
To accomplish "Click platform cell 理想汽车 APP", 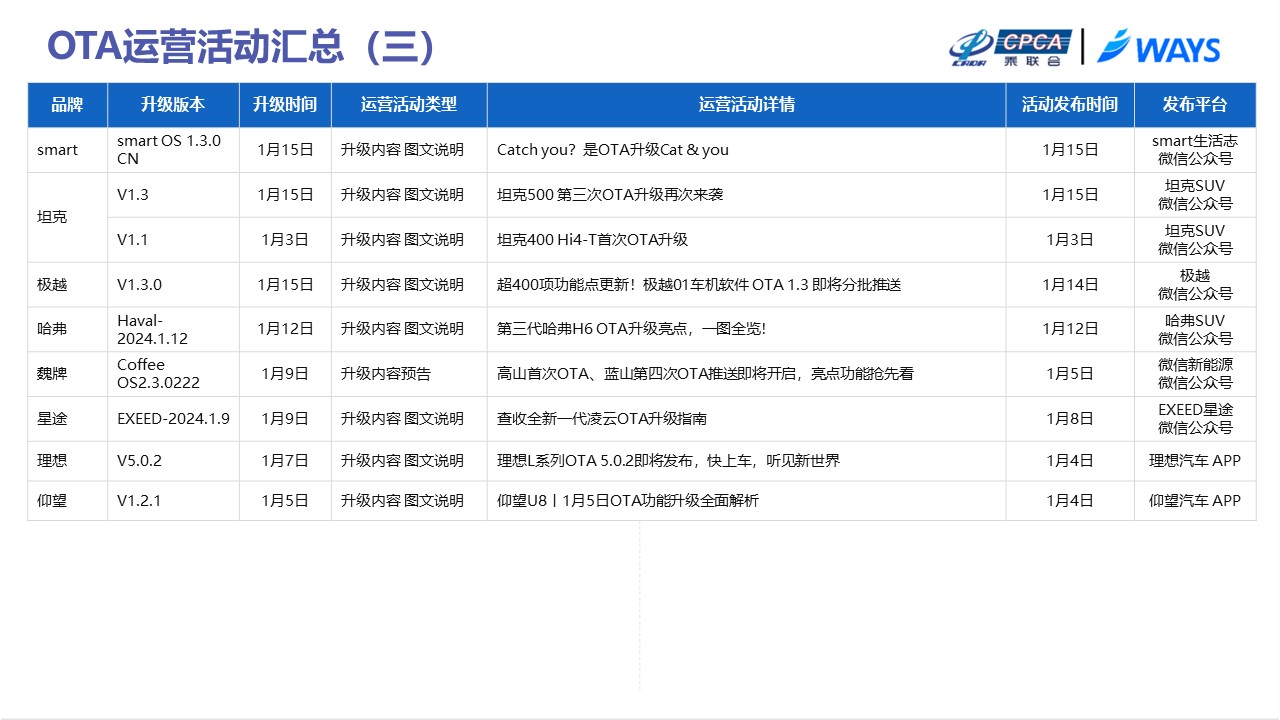I will tap(1195, 461).
